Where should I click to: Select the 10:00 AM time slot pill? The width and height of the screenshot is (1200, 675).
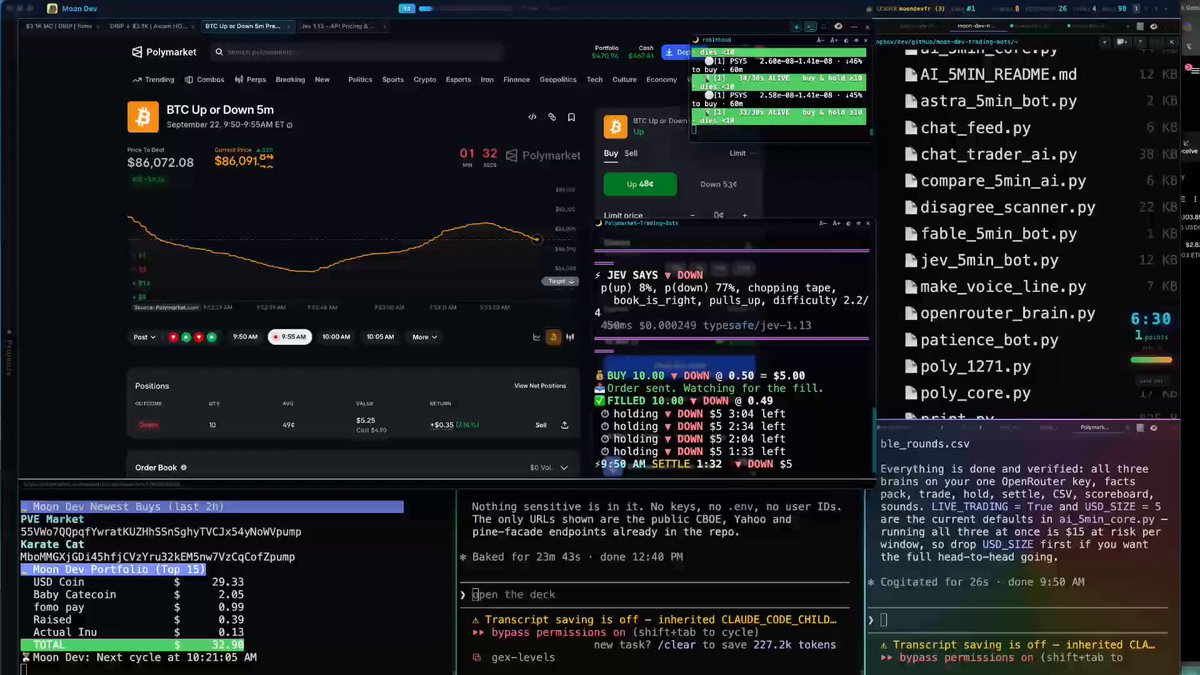pos(336,337)
